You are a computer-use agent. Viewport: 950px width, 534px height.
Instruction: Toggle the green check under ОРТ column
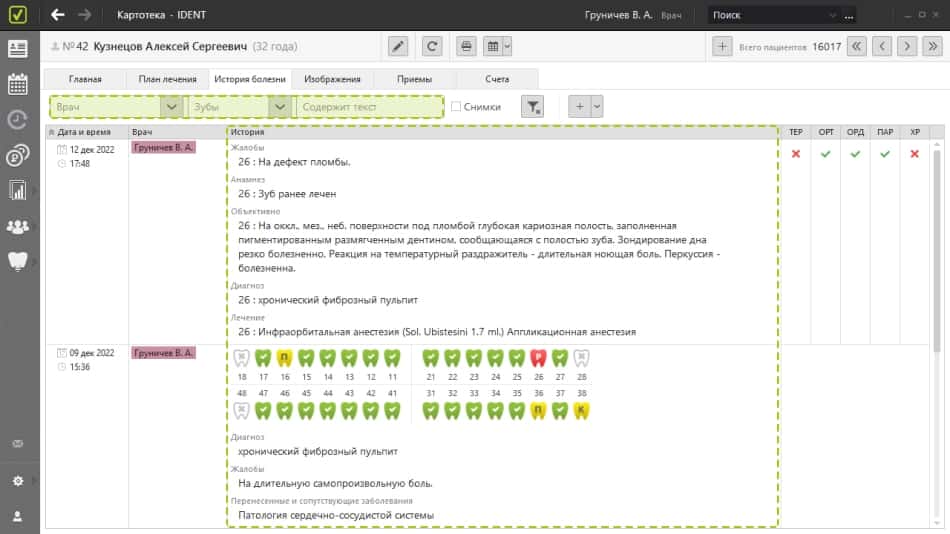point(825,154)
